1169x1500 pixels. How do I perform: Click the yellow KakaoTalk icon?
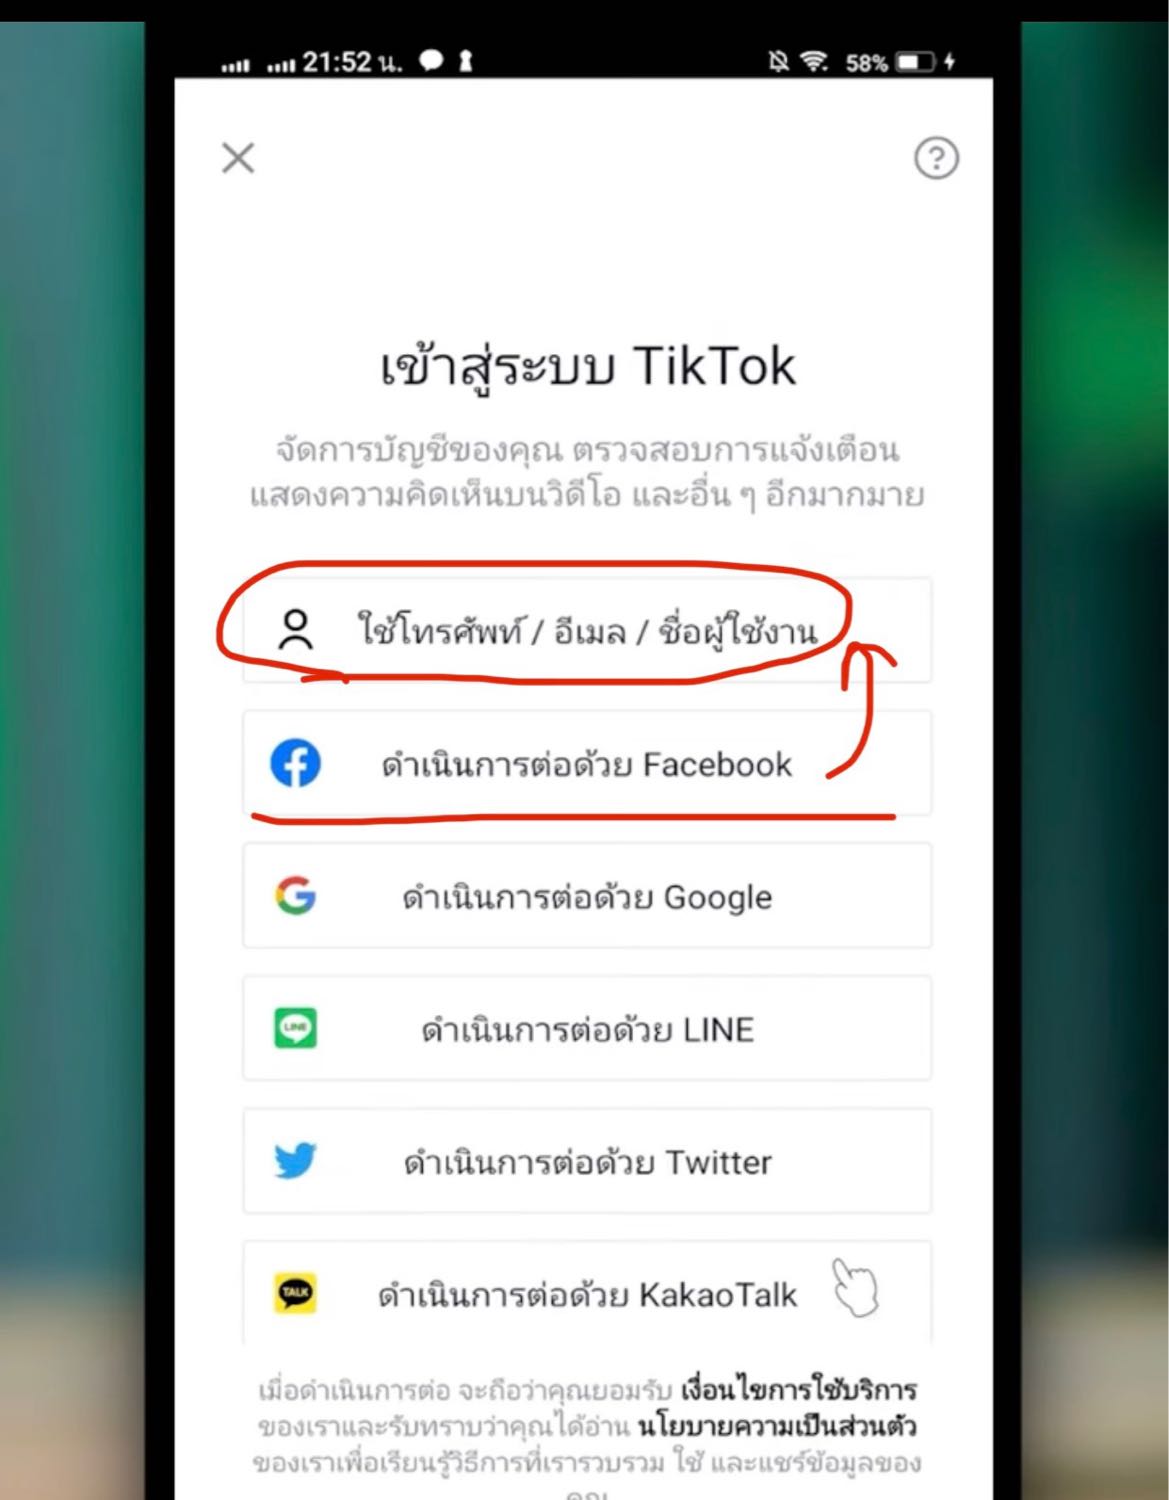296,1293
